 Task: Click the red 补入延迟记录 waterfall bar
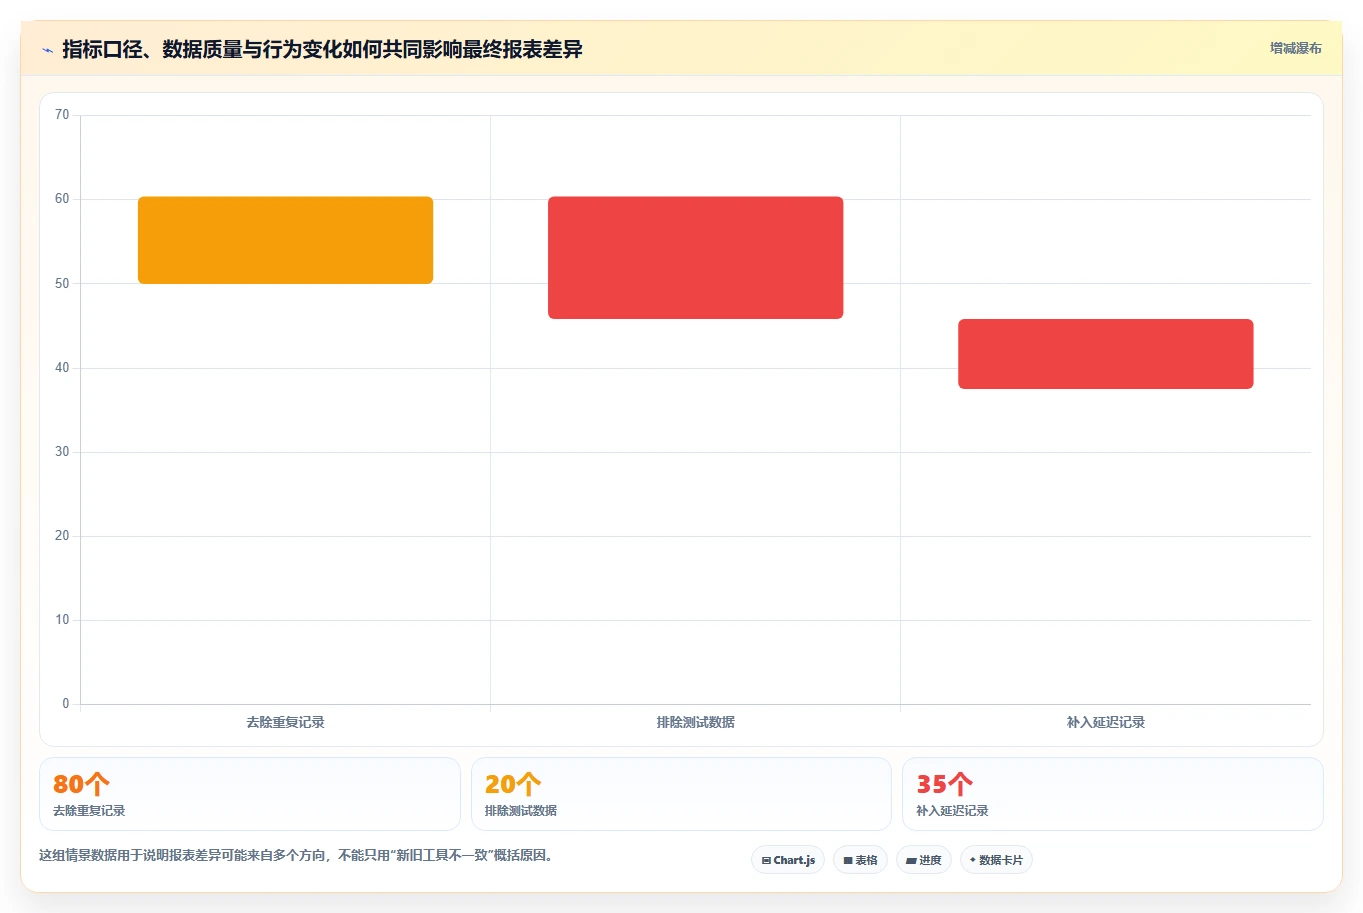click(x=1105, y=354)
